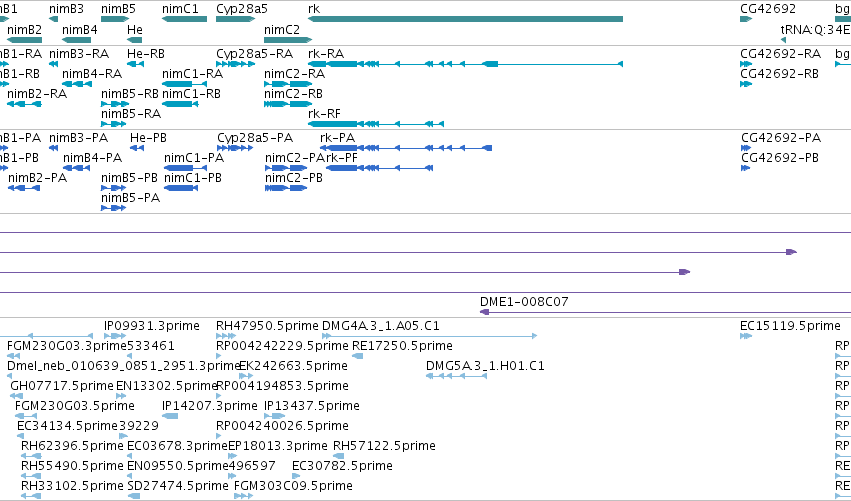Click the Cyp28a5-RA transcript label
Viewport: 851px width, 501px height.
click(x=255, y=54)
